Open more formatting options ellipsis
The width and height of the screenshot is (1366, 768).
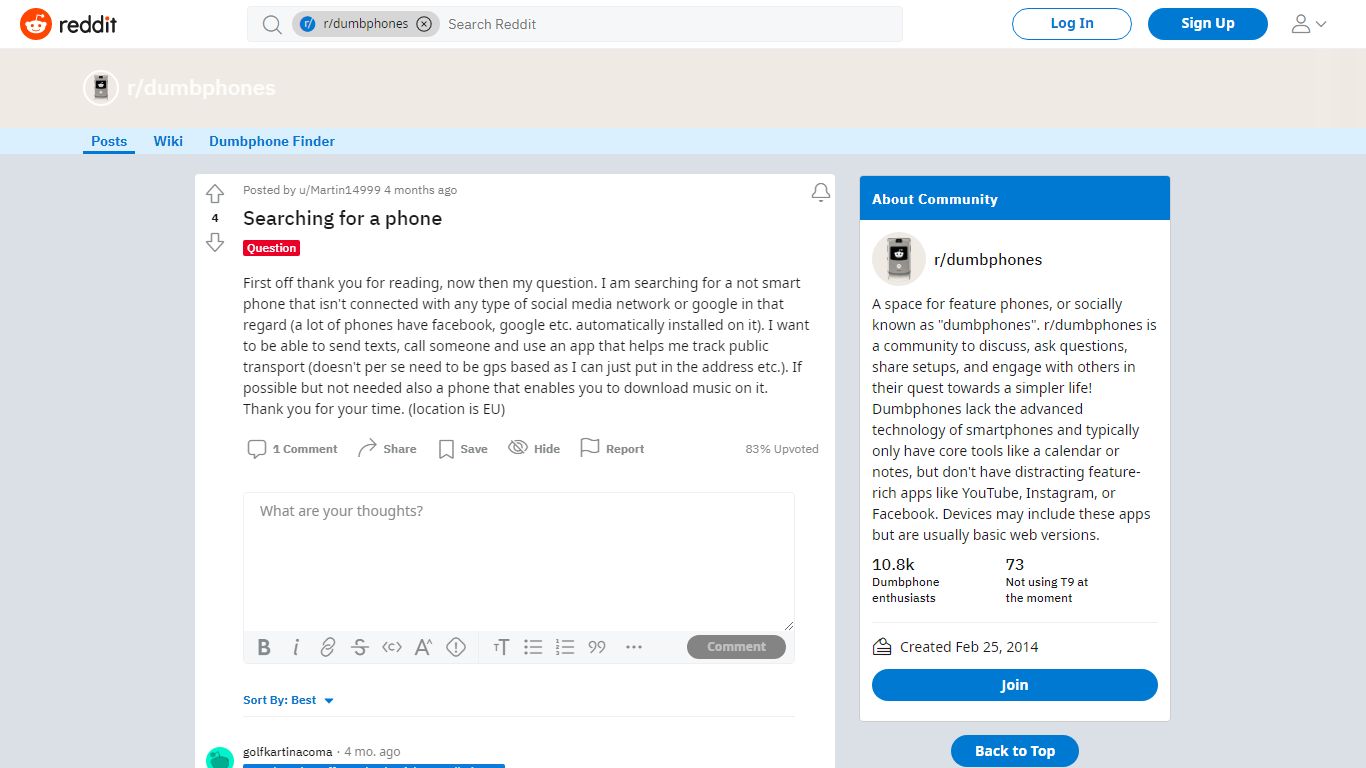(634, 647)
